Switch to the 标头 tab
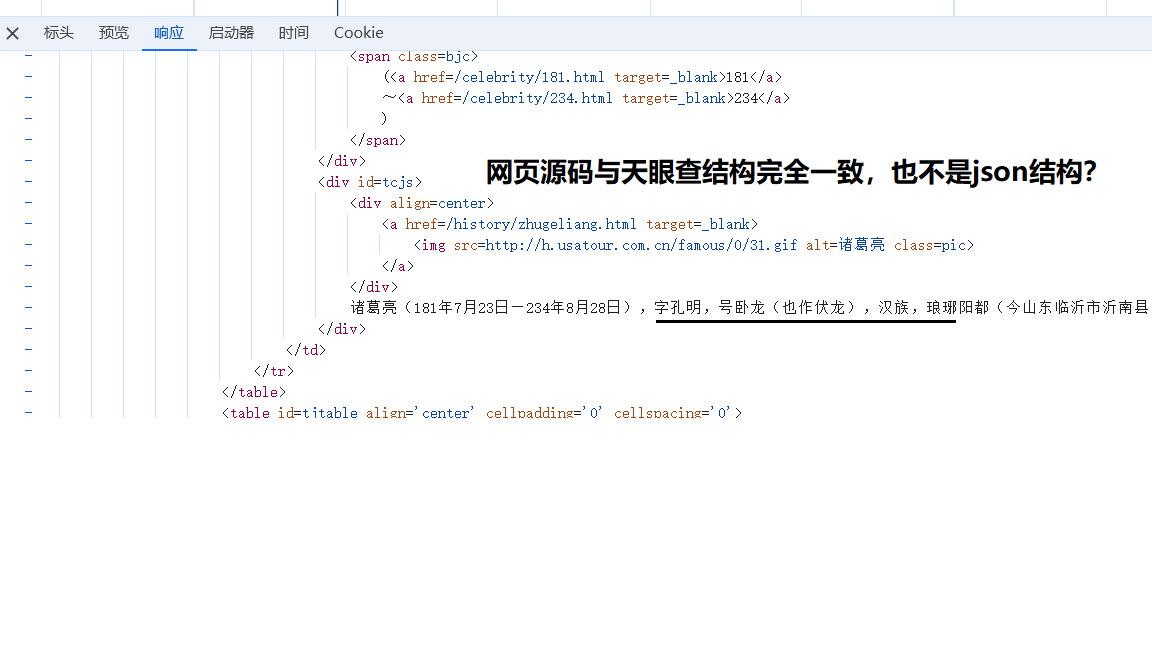Screen dimensions: 1152x648 tap(59, 33)
